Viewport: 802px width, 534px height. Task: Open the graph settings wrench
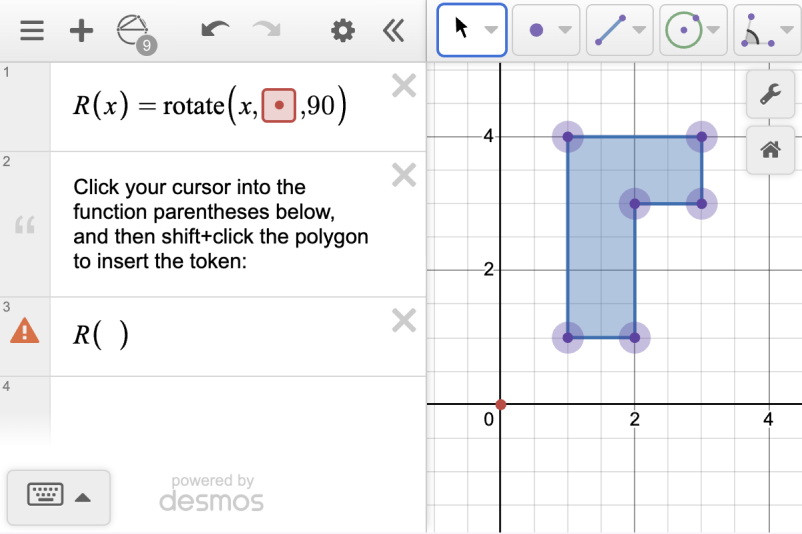click(x=770, y=95)
